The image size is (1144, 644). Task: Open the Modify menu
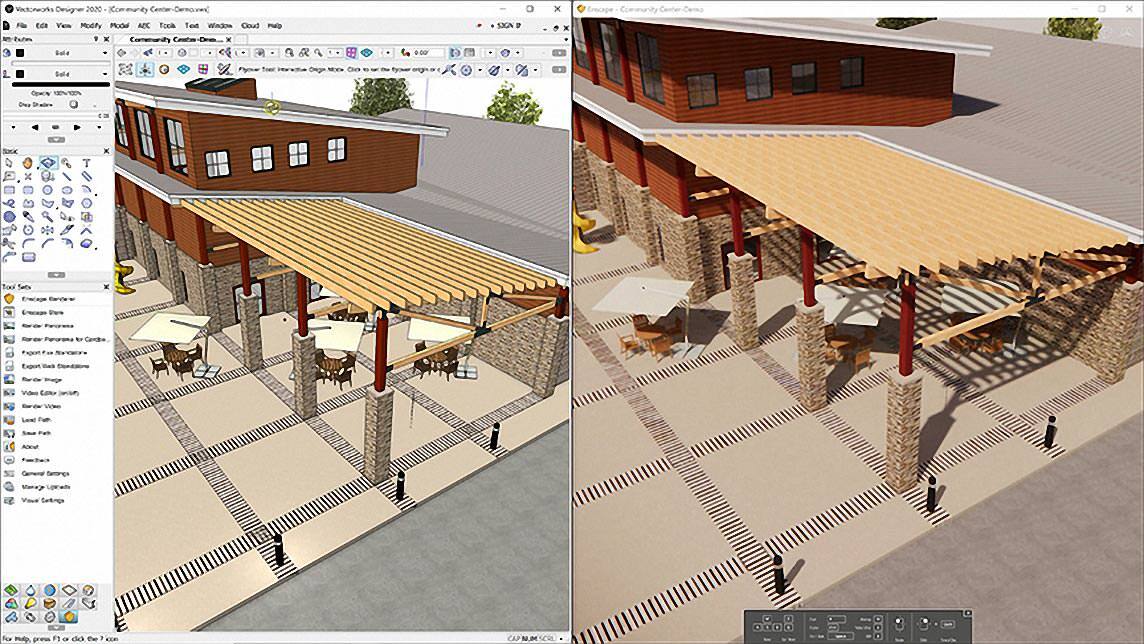(90, 26)
